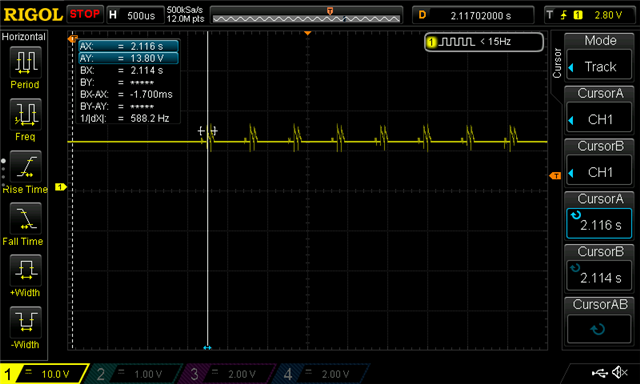Viewport: 640px width, 384px height.
Task: Select the Freq measurement icon
Action: pyautogui.click(x=25, y=114)
